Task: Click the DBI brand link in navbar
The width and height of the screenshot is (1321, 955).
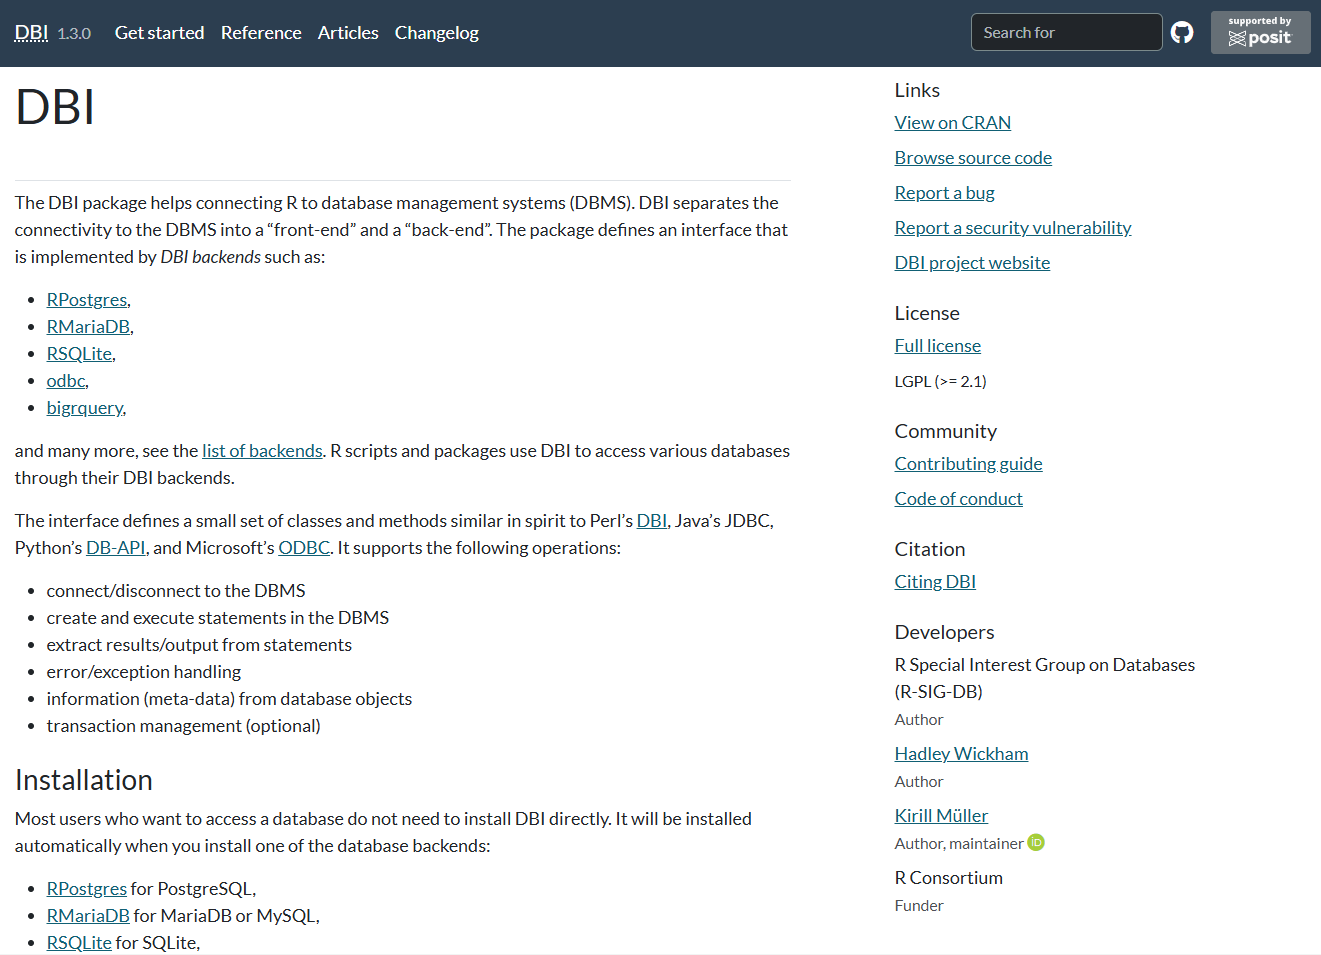Action: pyautogui.click(x=31, y=33)
